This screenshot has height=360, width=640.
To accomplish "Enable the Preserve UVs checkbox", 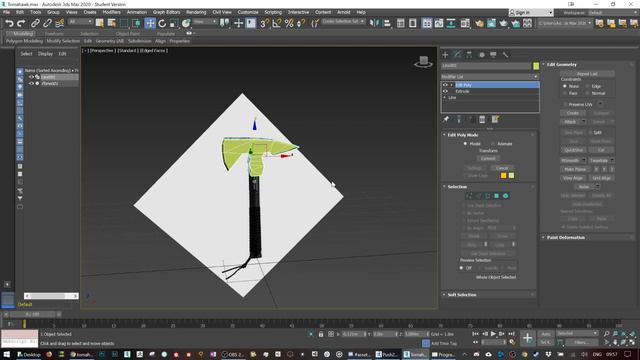I will pyautogui.click(x=565, y=104).
